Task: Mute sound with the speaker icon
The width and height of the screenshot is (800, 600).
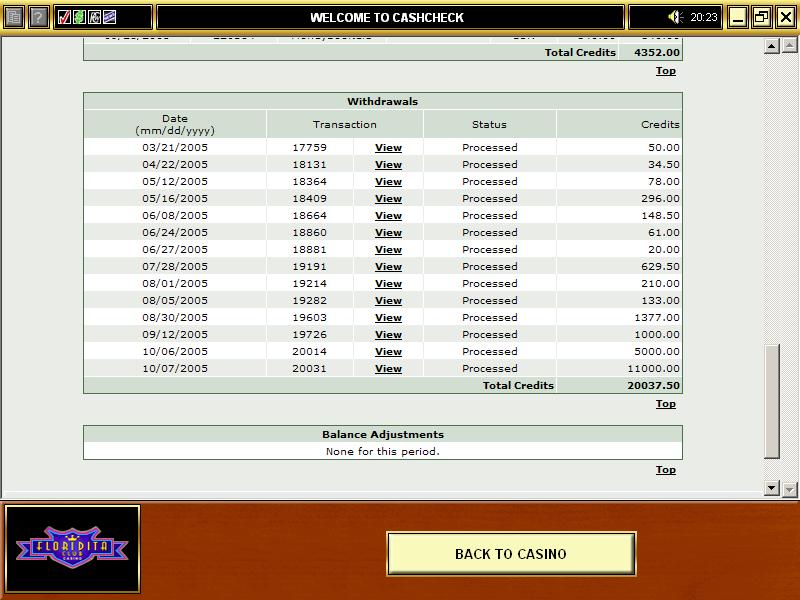Action: [x=676, y=17]
